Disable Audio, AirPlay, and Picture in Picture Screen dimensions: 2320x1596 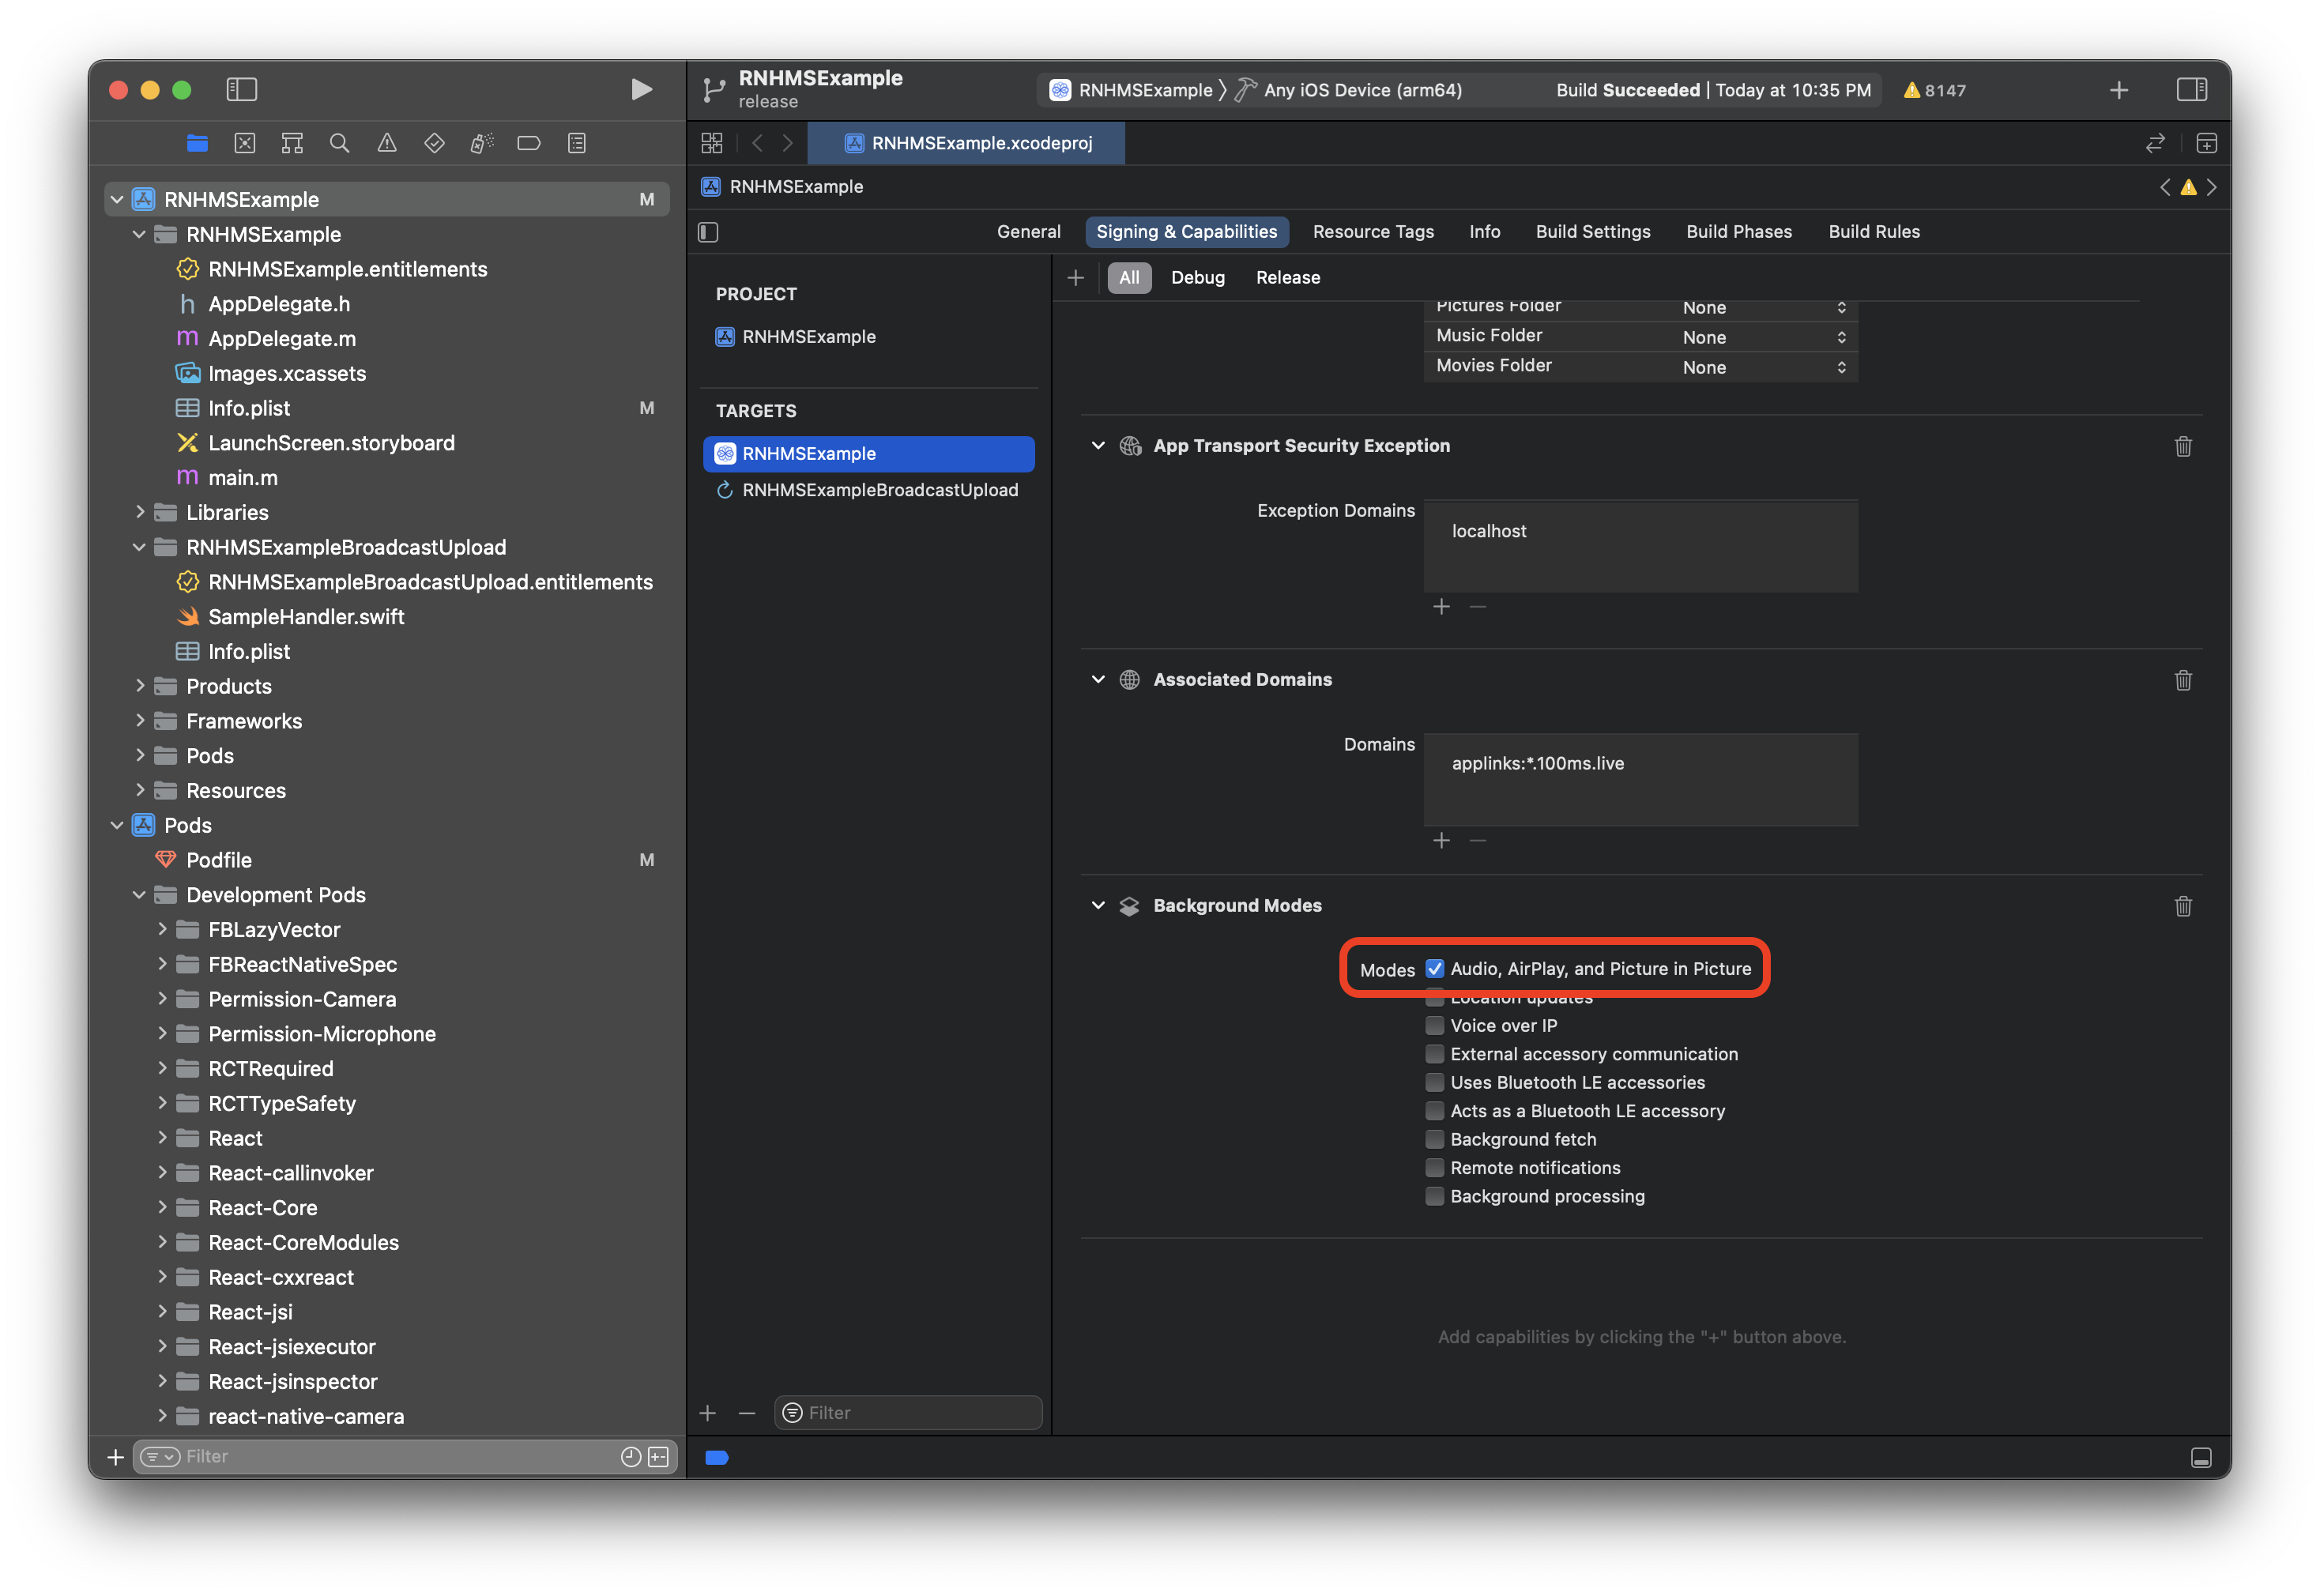(x=1434, y=968)
